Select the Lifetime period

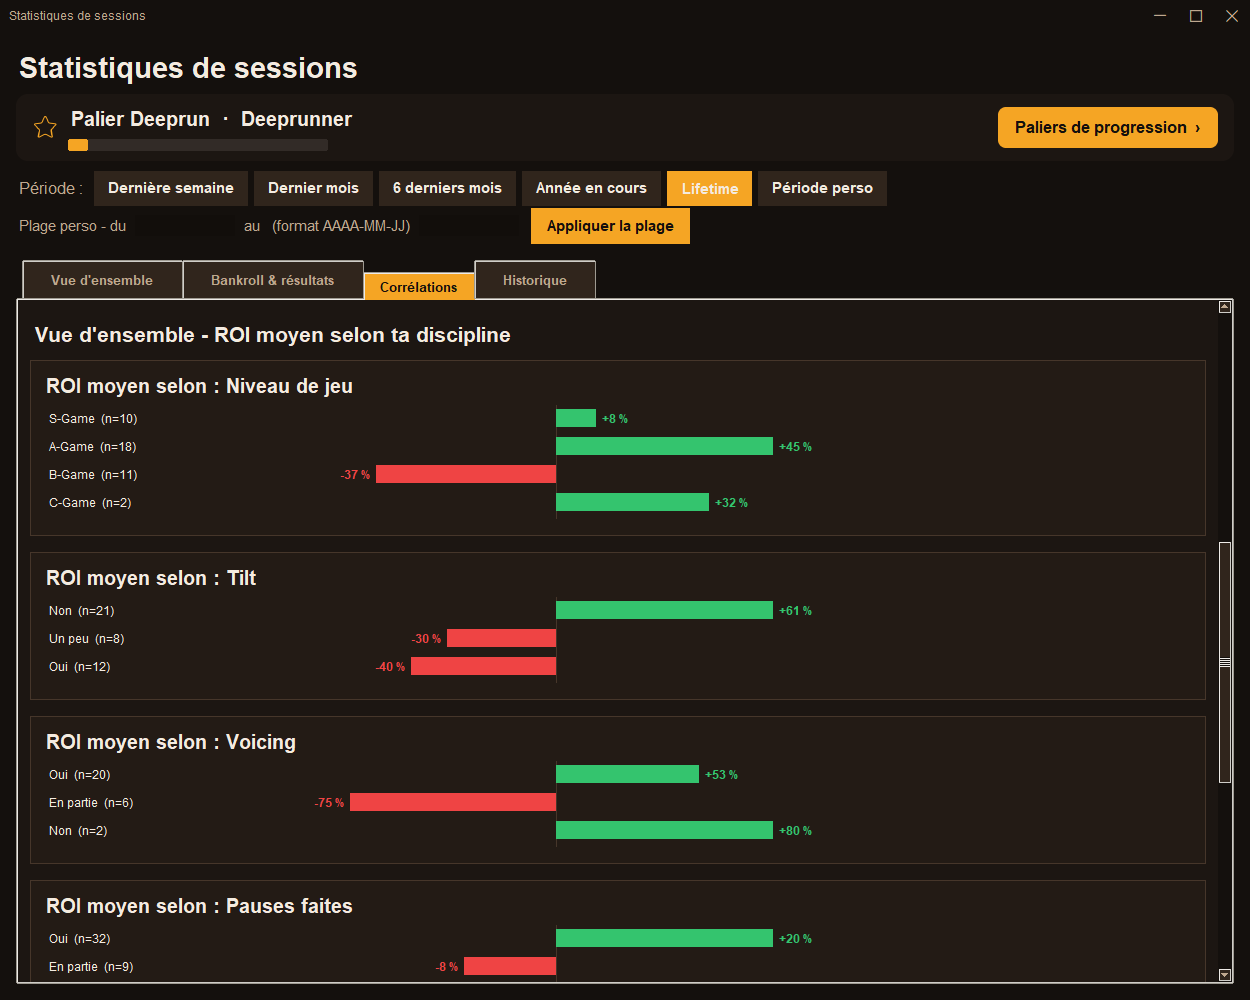coord(710,188)
